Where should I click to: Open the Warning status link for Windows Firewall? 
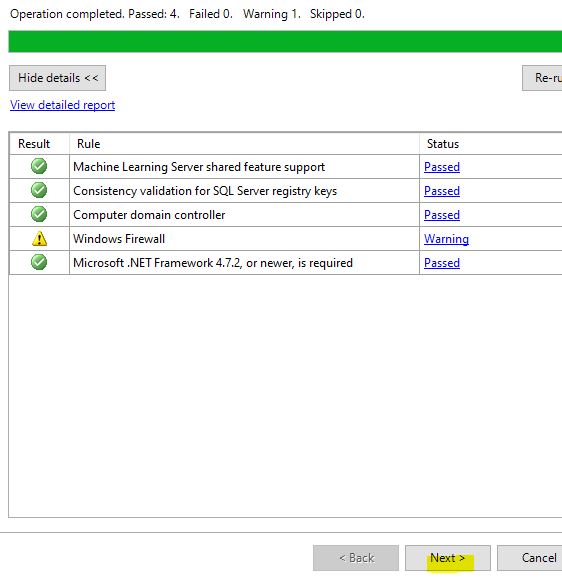[446, 239]
